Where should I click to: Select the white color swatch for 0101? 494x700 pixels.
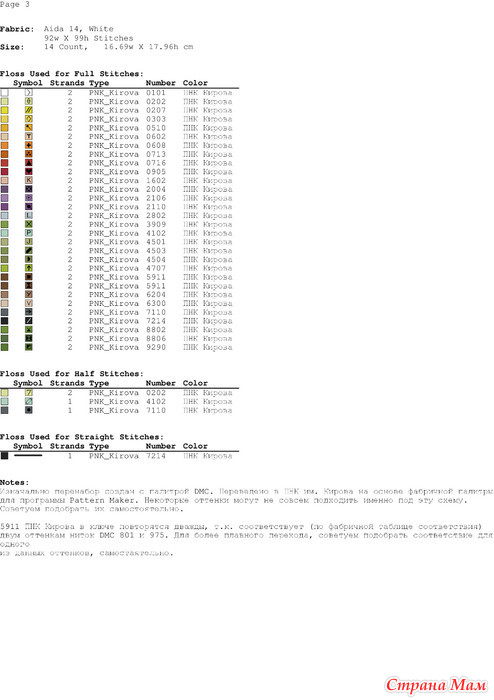[x=4, y=93]
